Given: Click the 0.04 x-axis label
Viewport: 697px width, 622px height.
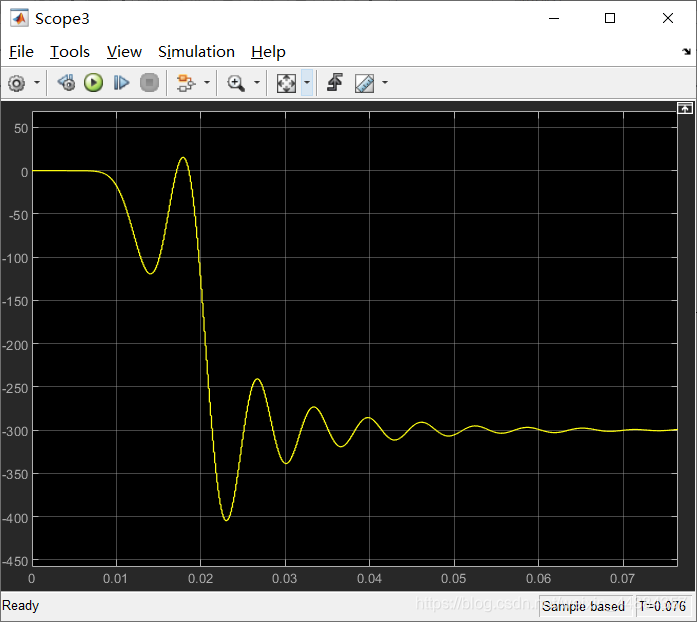Looking at the screenshot, I should coord(369,578).
